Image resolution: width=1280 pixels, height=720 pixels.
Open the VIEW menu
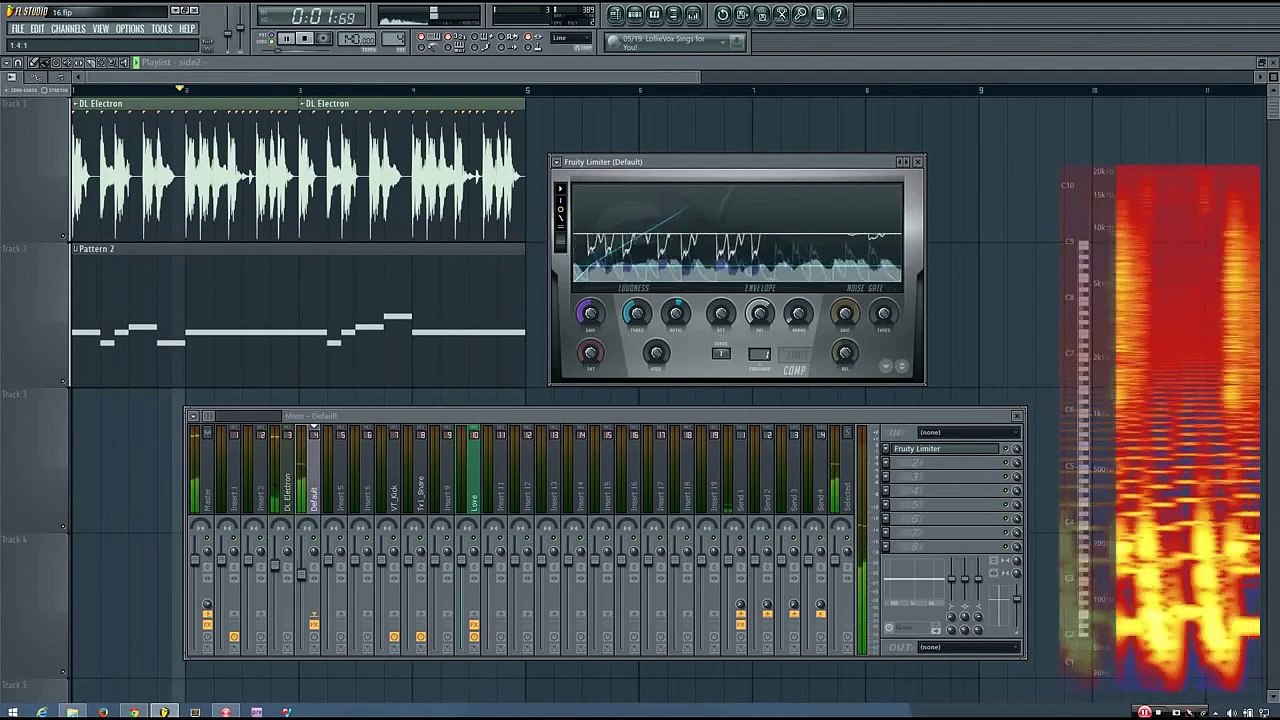101,29
